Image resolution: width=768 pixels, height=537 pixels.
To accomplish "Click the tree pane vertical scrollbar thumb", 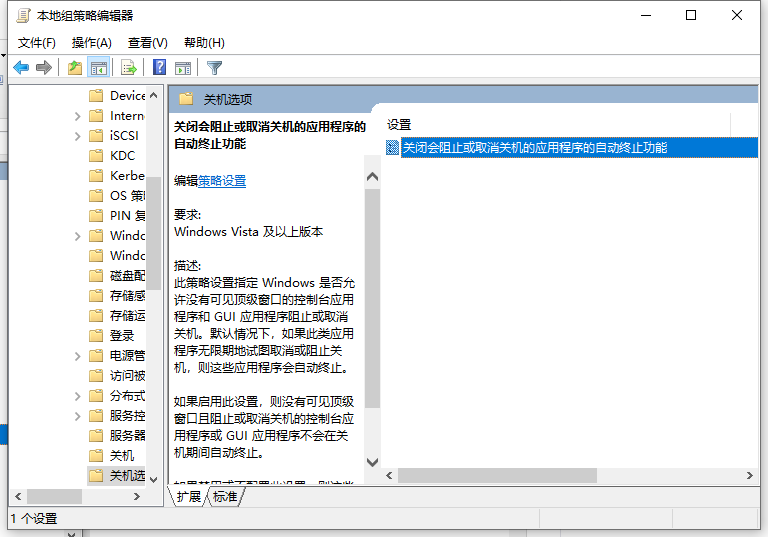I will 153,233.
